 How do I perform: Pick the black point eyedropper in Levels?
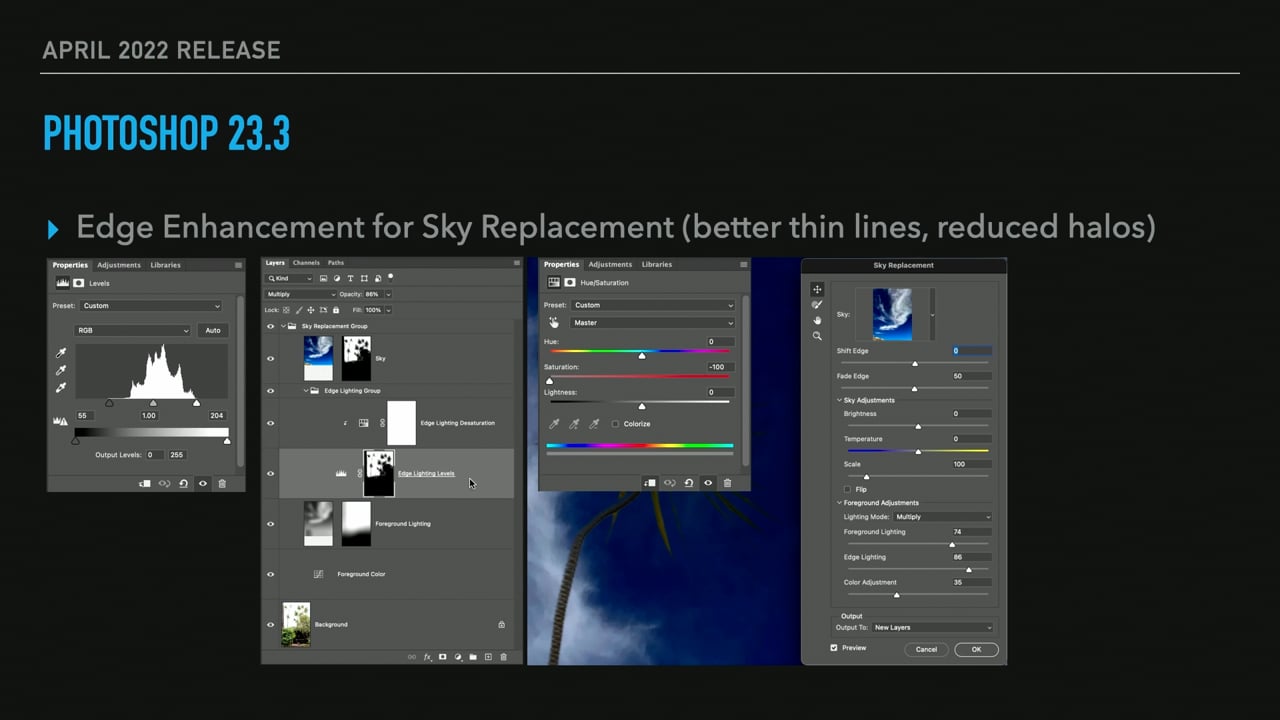click(x=61, y=353)
